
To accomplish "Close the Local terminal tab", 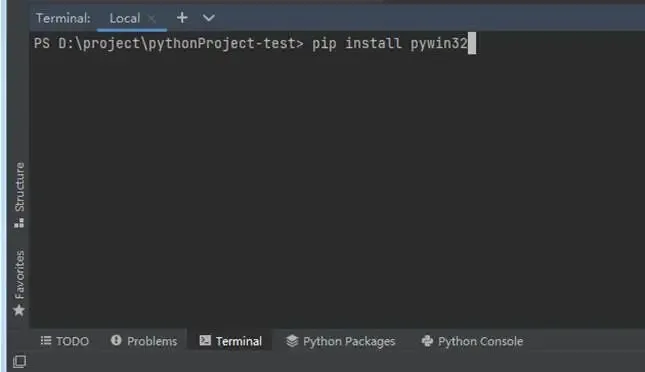I will pyautogui.click(x=152, y=19).
